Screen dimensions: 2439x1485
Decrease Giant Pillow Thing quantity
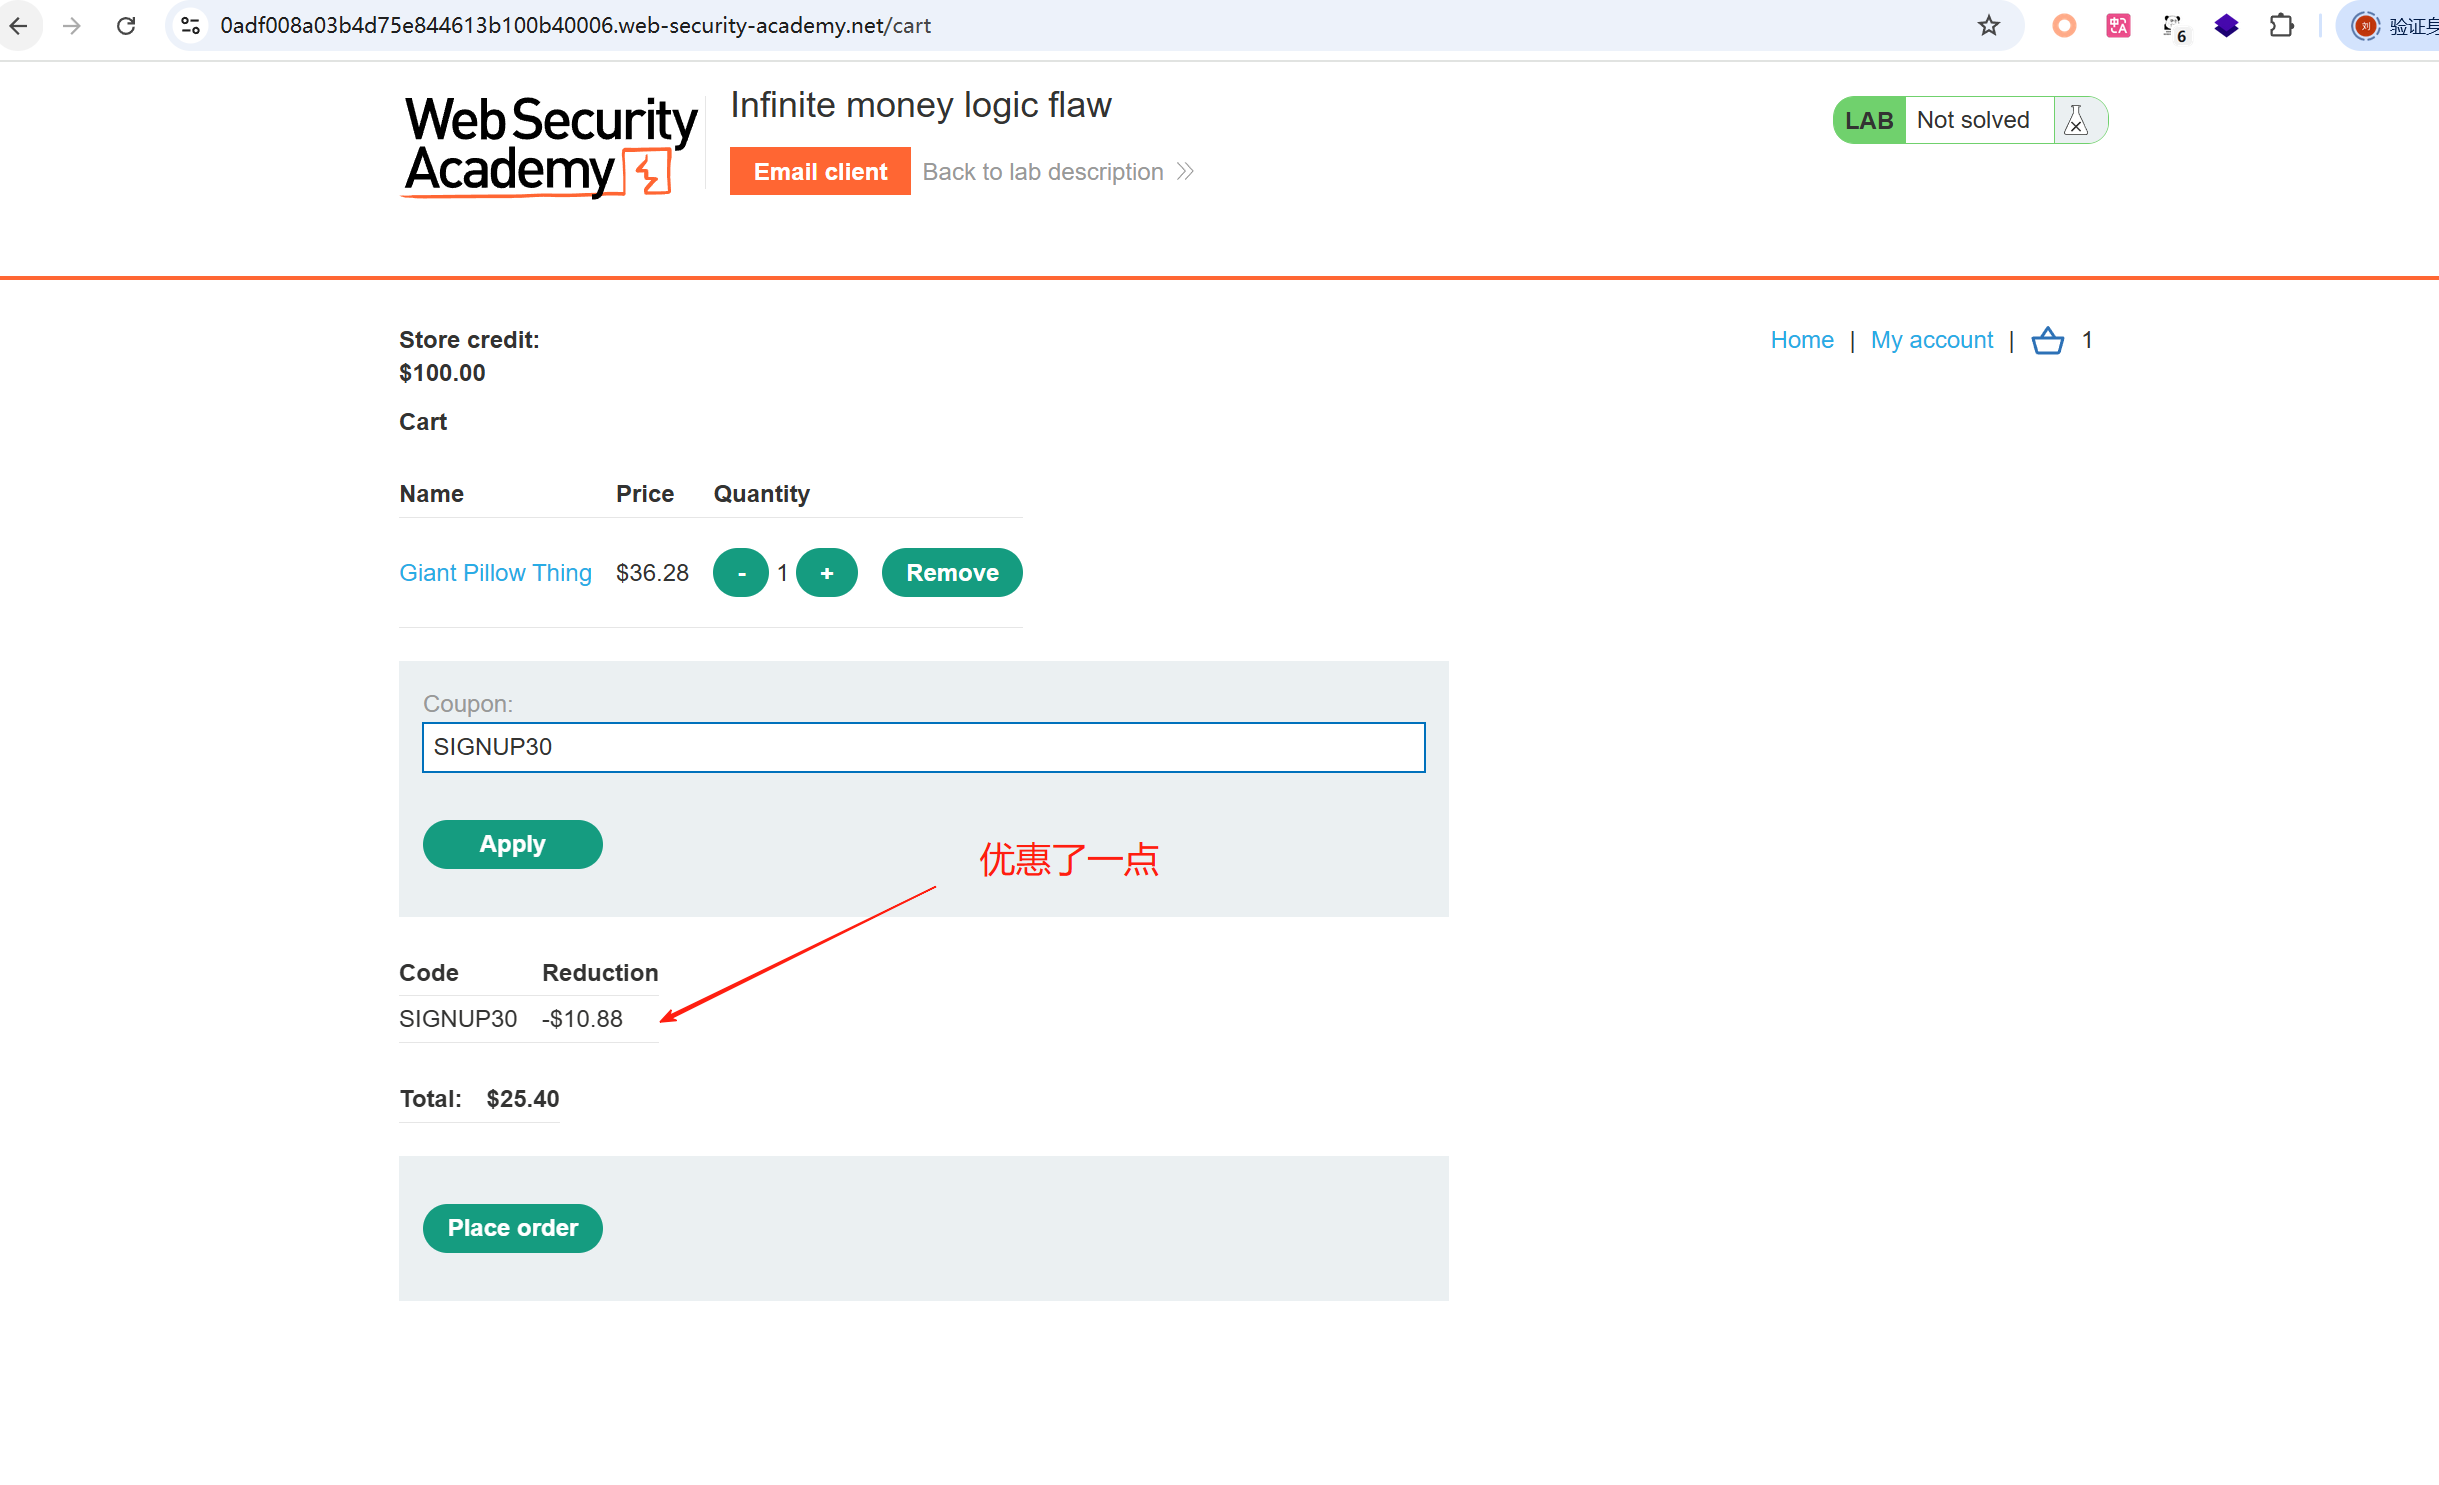(x=741, y=573)
